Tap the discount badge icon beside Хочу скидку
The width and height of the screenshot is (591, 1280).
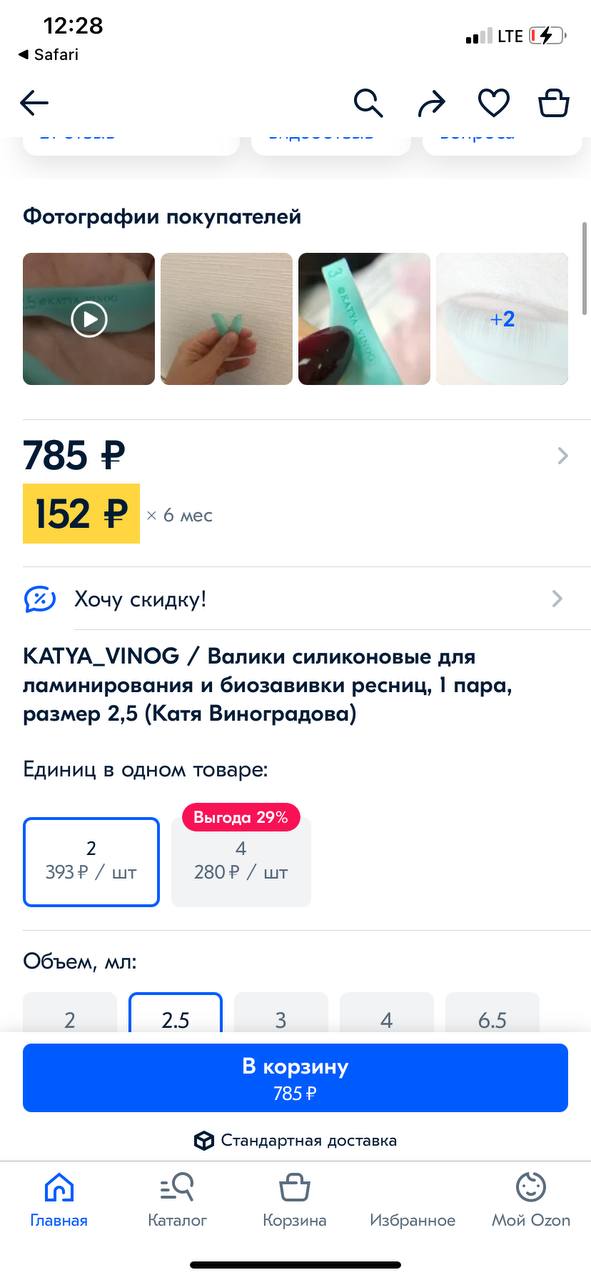tap(40, 599)
